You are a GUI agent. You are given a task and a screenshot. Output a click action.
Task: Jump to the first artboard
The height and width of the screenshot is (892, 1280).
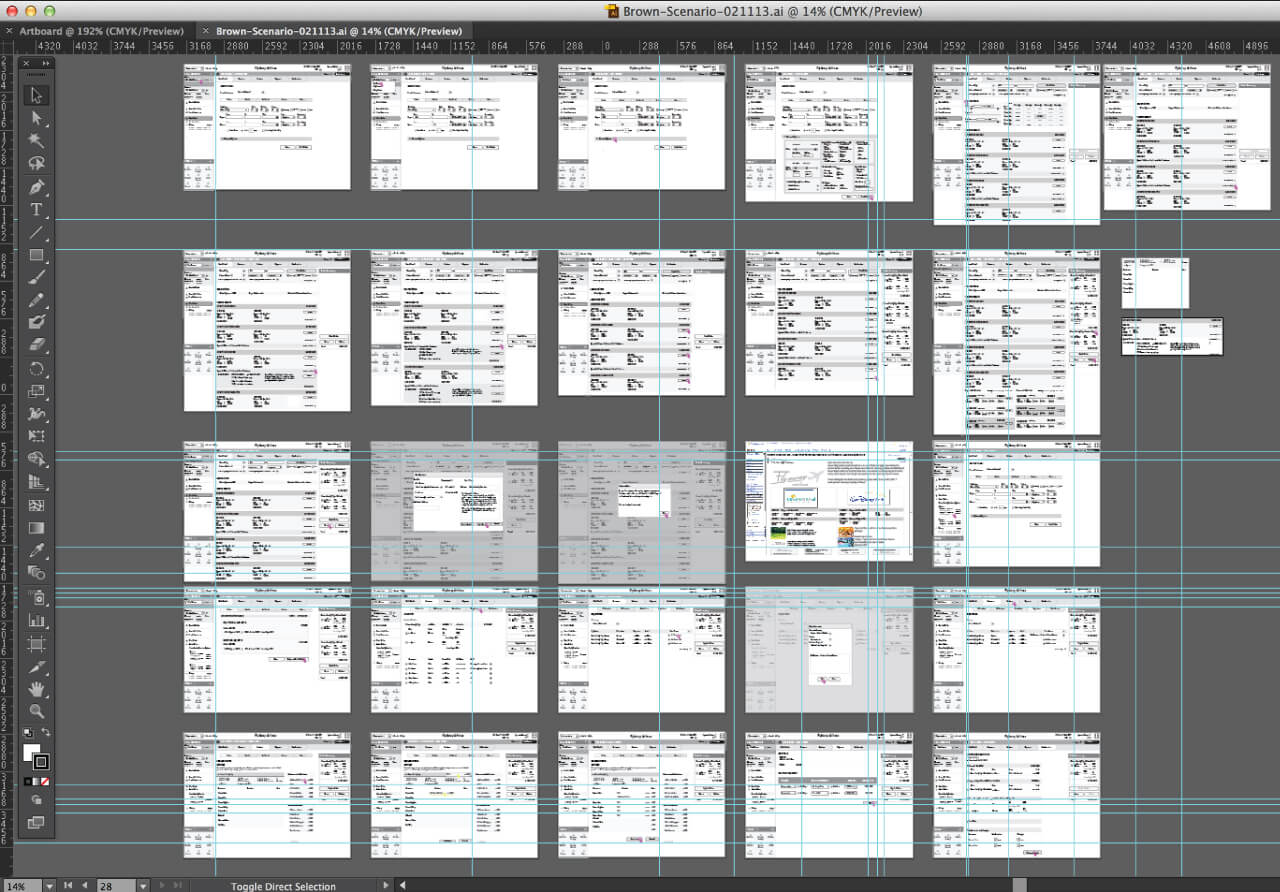pos(68,884)
